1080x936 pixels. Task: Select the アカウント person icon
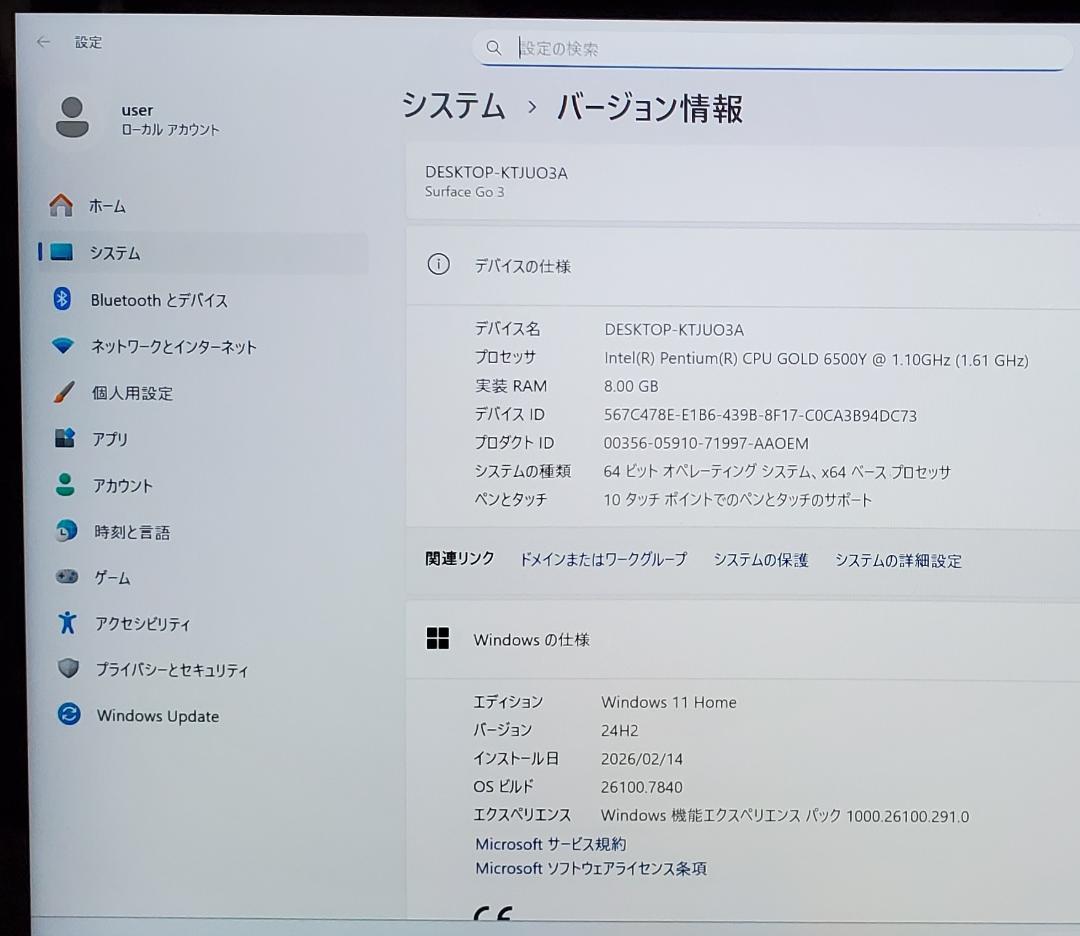click(x=66, y=485)
